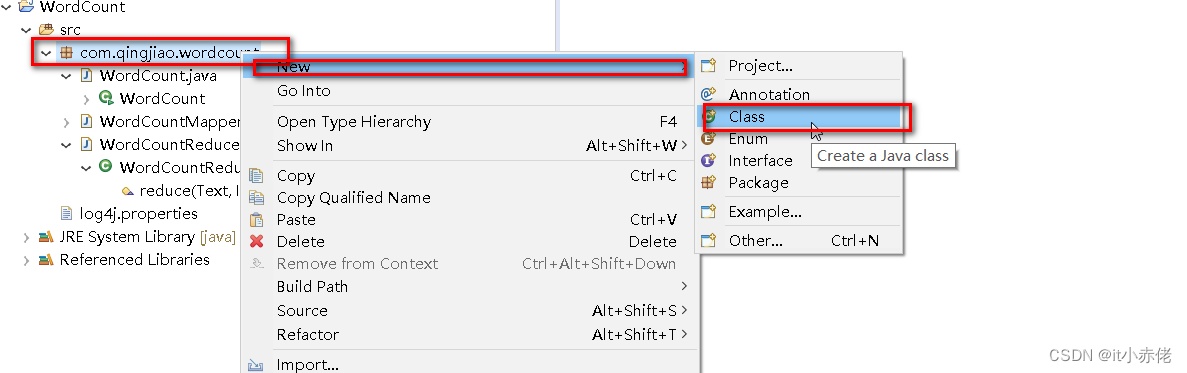Collapse the com.qingjiao.wordcount package
This screenshot has height=373, width=1187.
[46, 54]
